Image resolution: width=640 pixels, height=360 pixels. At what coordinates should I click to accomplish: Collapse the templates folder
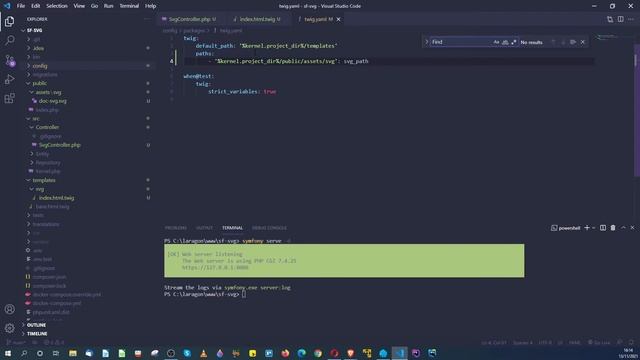click(x=44, y=180)
